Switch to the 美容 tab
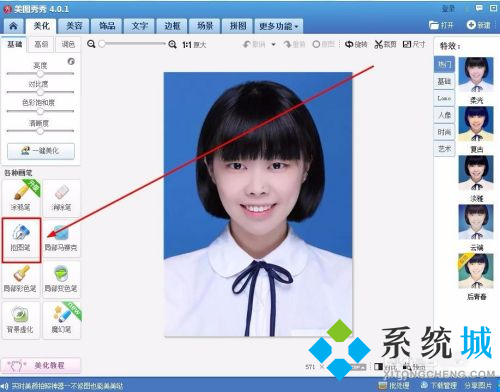 [x=74, y=26]
